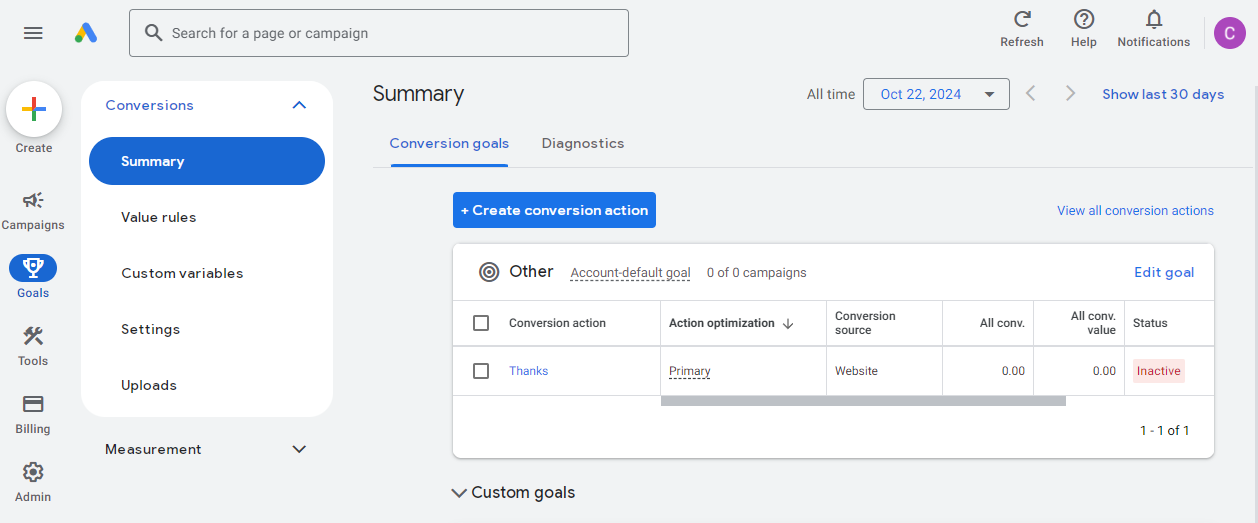This screenshot has height=523, width=1258.
Task: Expand the Measurement section
Action: (299, 449)
